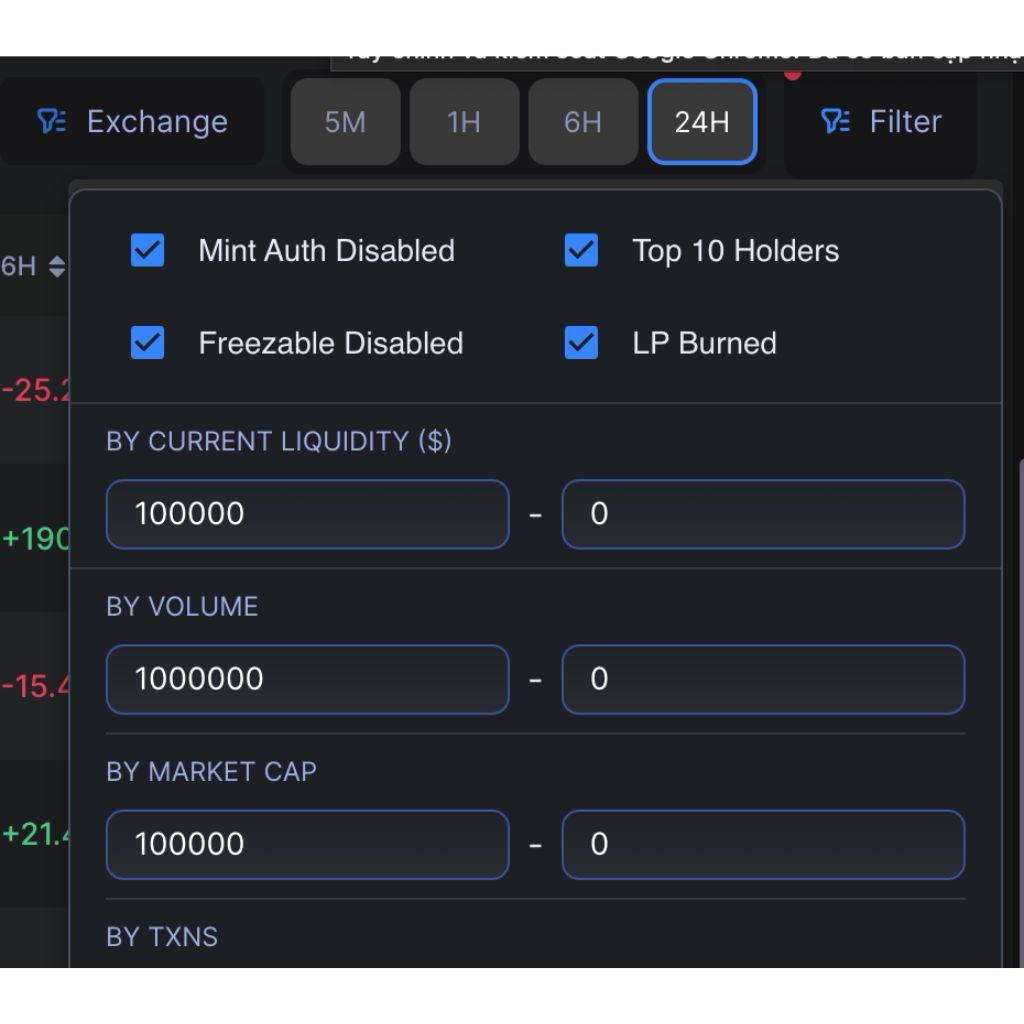Image resolution: width=1024 pixels, height=1024 pixels.
Task: Select the 5M timeframe tab
Action: (x=345, y=122)
